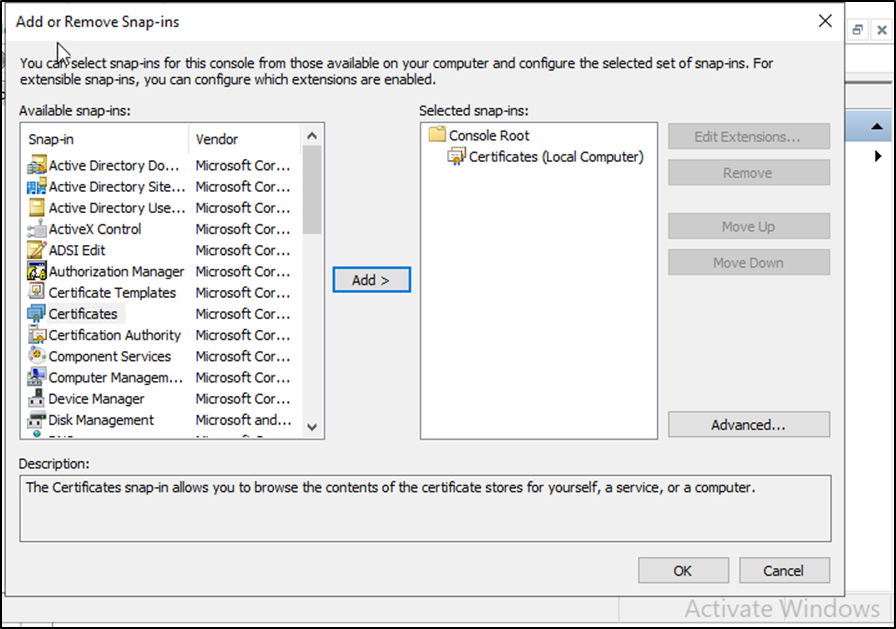Click the Add > button
896x629 pixels.
click(371, 280)
